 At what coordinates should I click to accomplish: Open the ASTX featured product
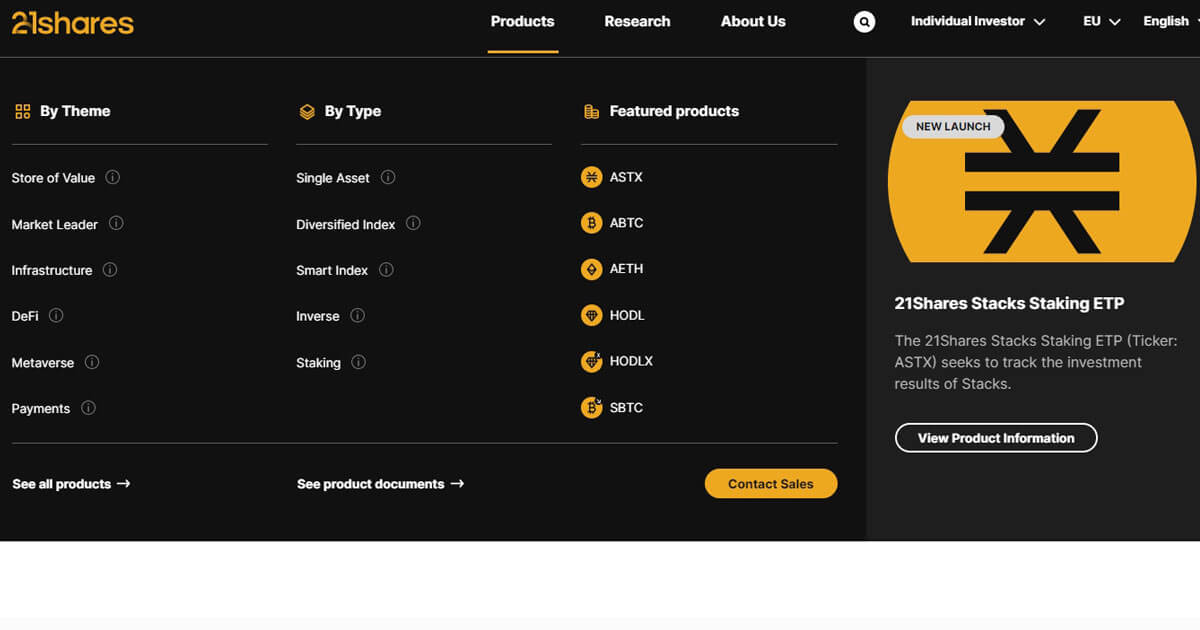click(626, 177)
